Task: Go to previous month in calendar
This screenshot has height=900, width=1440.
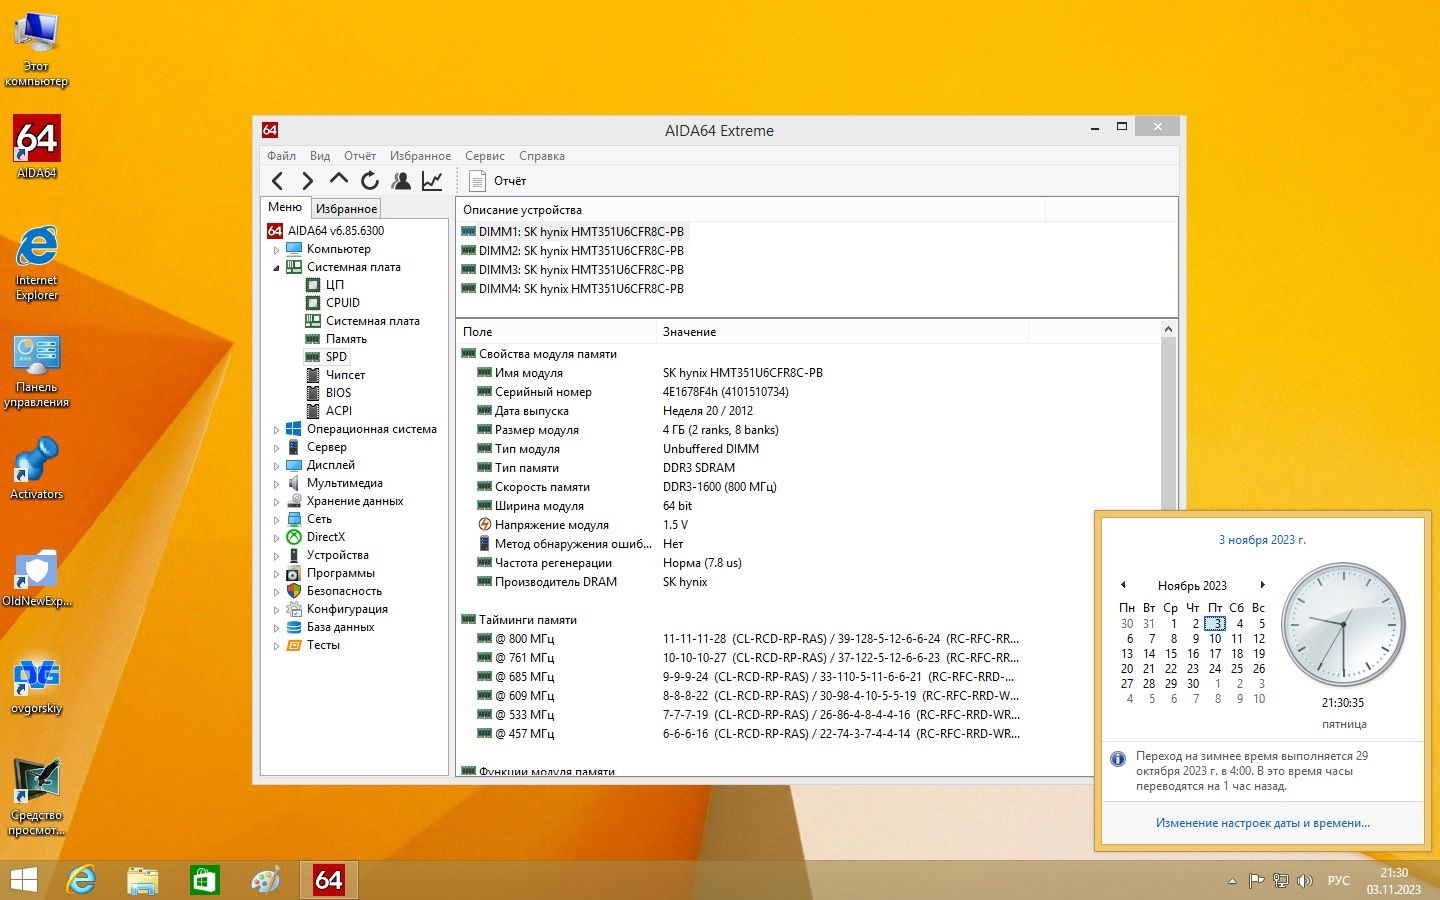Action: [1123, 585]
